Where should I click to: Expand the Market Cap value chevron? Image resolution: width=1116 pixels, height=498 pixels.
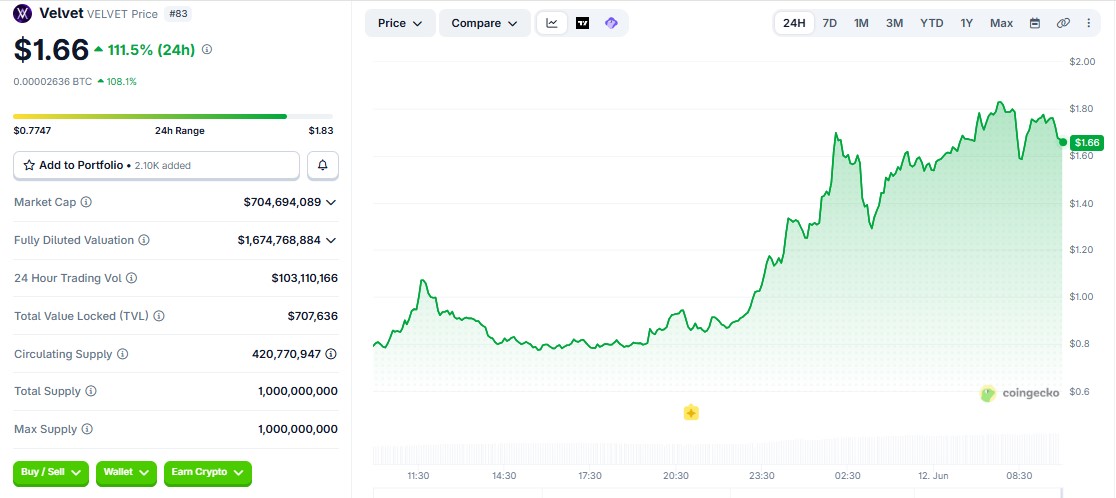[331, 202]
